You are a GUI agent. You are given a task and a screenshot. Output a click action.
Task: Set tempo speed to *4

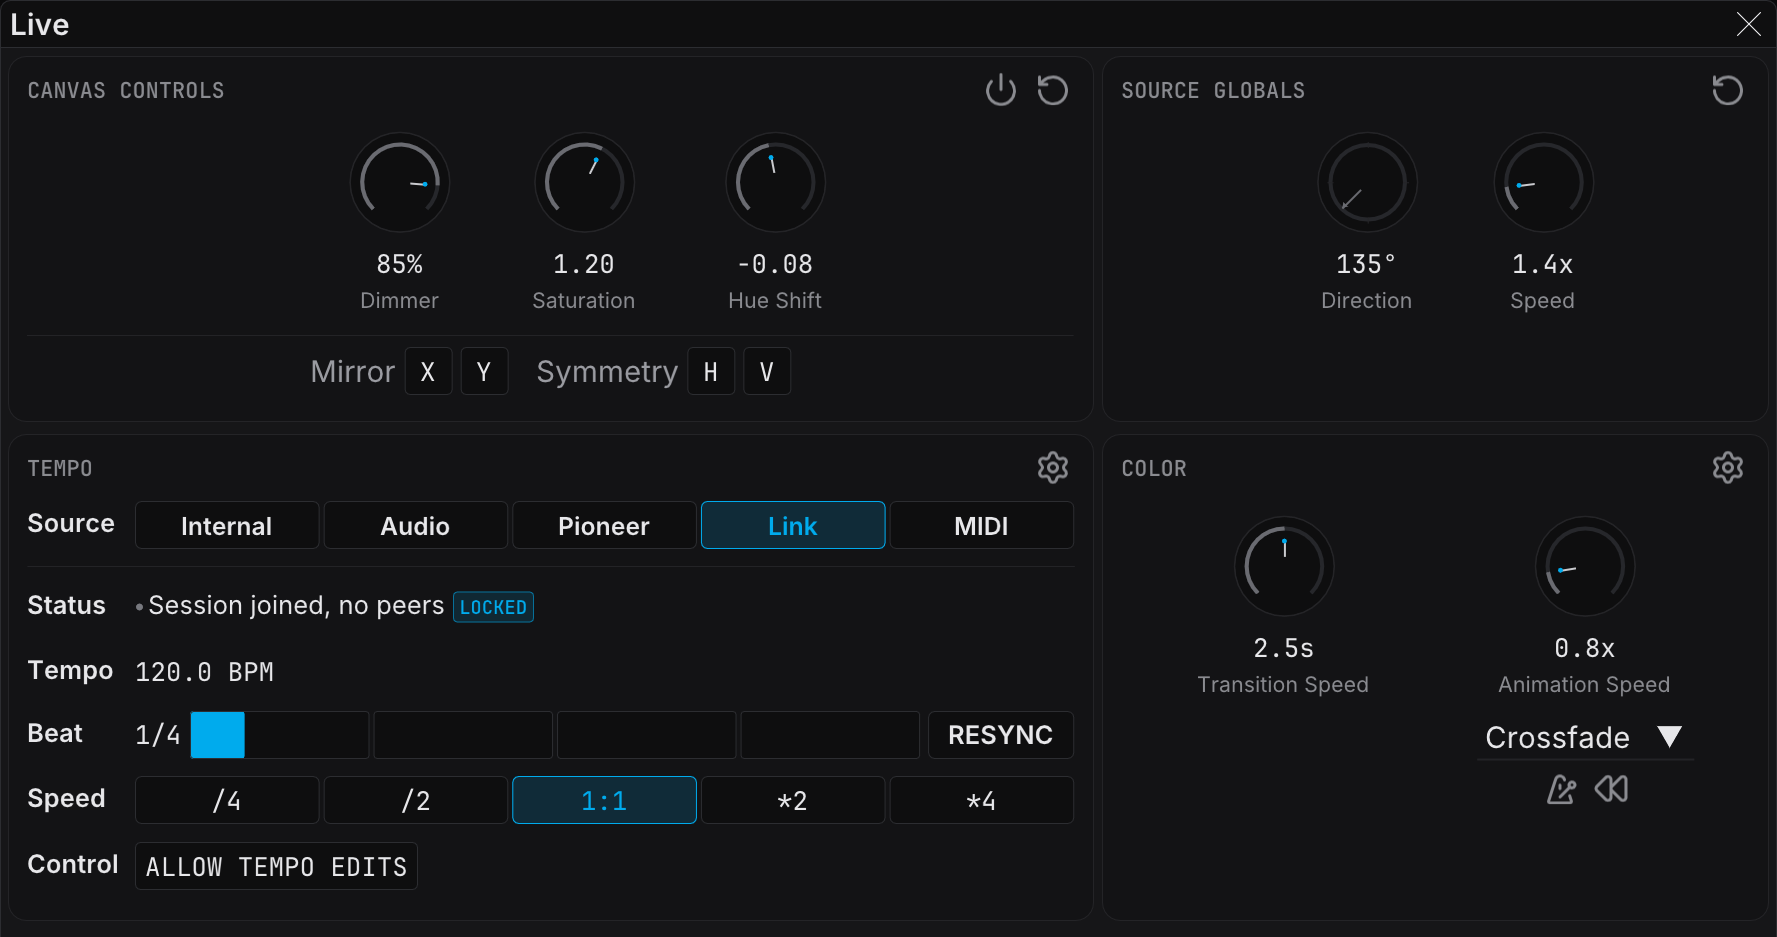click(x=982, y=800)
